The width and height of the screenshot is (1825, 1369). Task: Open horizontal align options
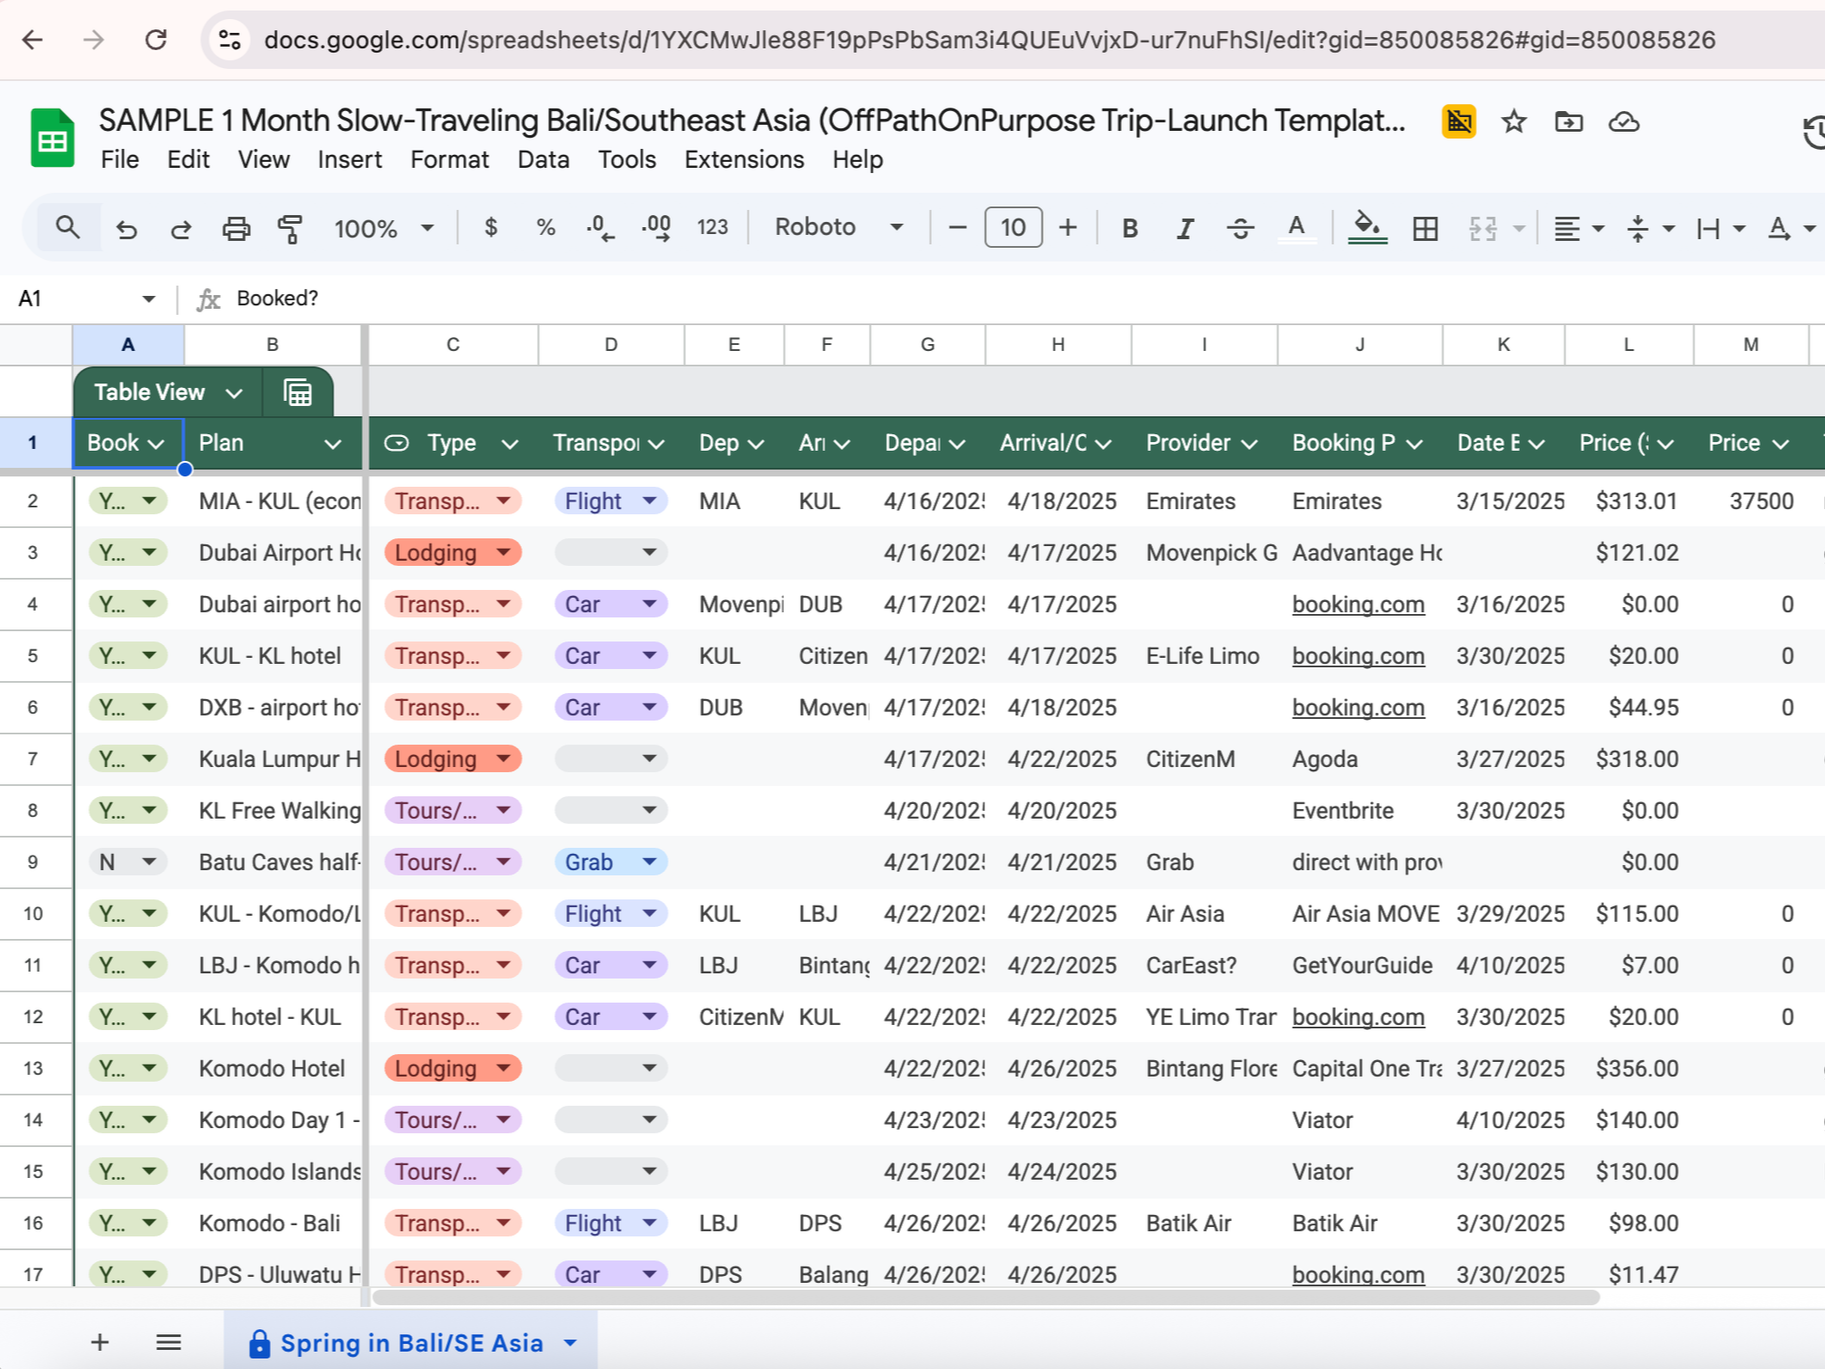click(x=1578, y=228)
